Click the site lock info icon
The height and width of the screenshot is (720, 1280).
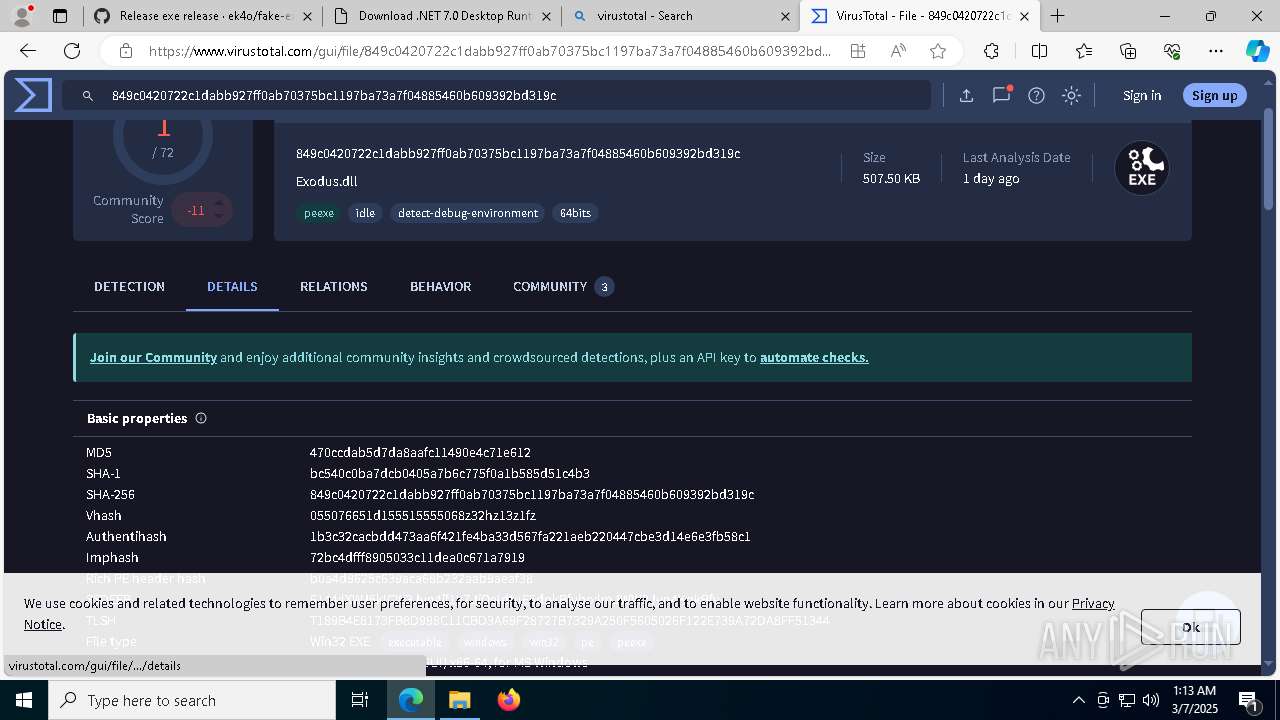125,51
